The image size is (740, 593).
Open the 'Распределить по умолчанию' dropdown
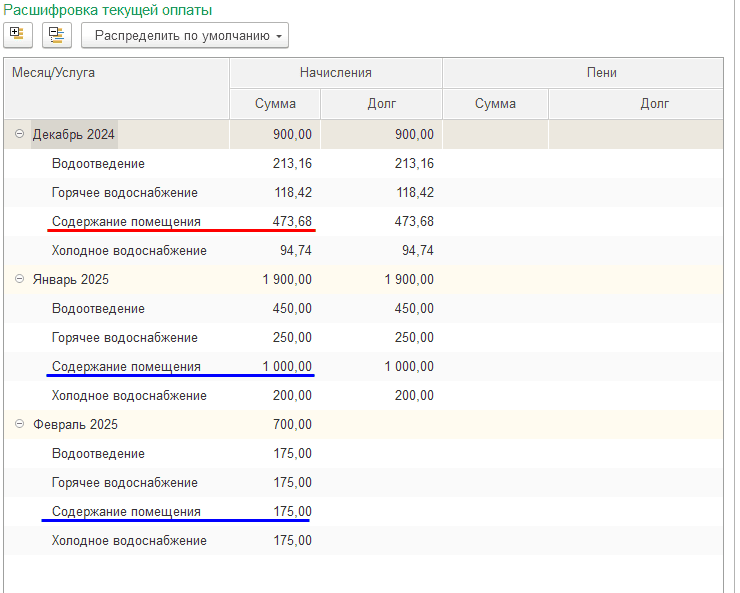(x=184, y=36)
